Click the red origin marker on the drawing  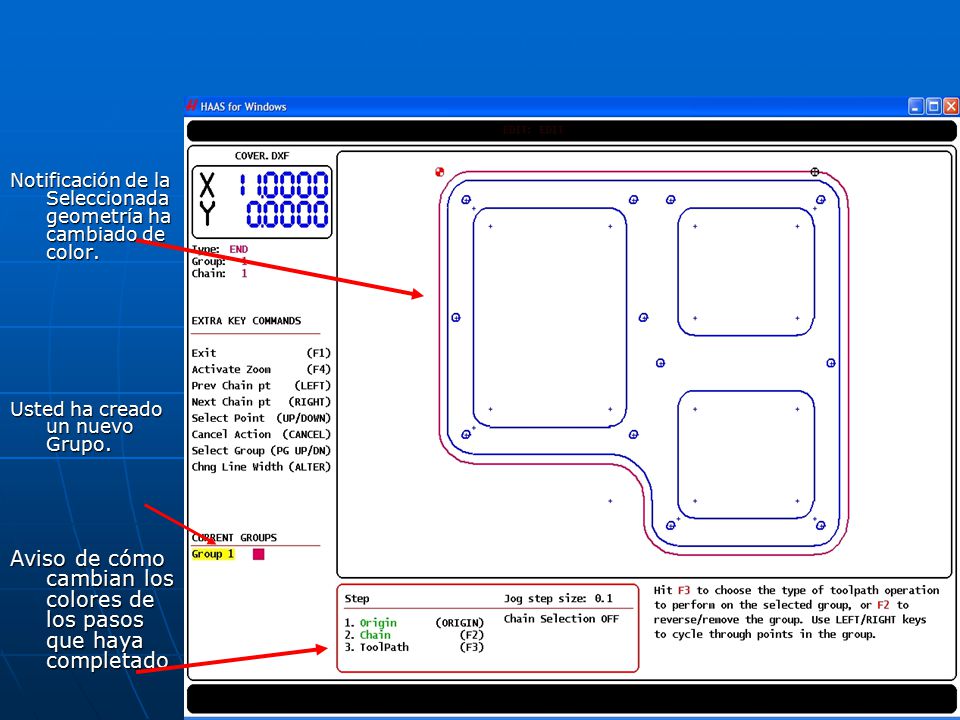coord(440,172)
